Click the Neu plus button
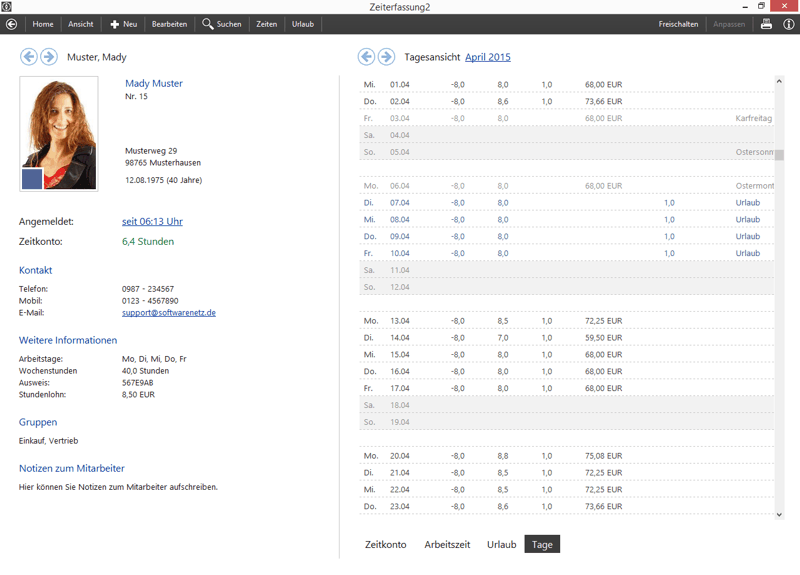 click(123, 24)
